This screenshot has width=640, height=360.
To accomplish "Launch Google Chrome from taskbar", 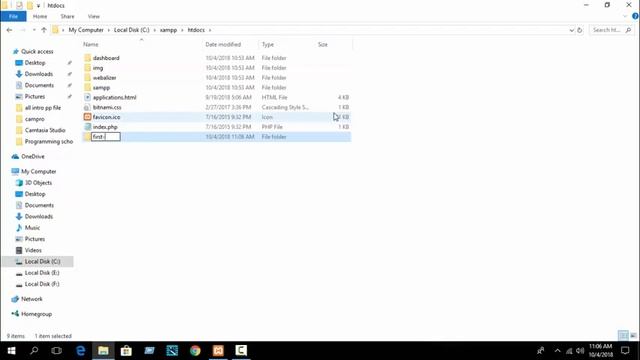I will [x=195, y=351].
